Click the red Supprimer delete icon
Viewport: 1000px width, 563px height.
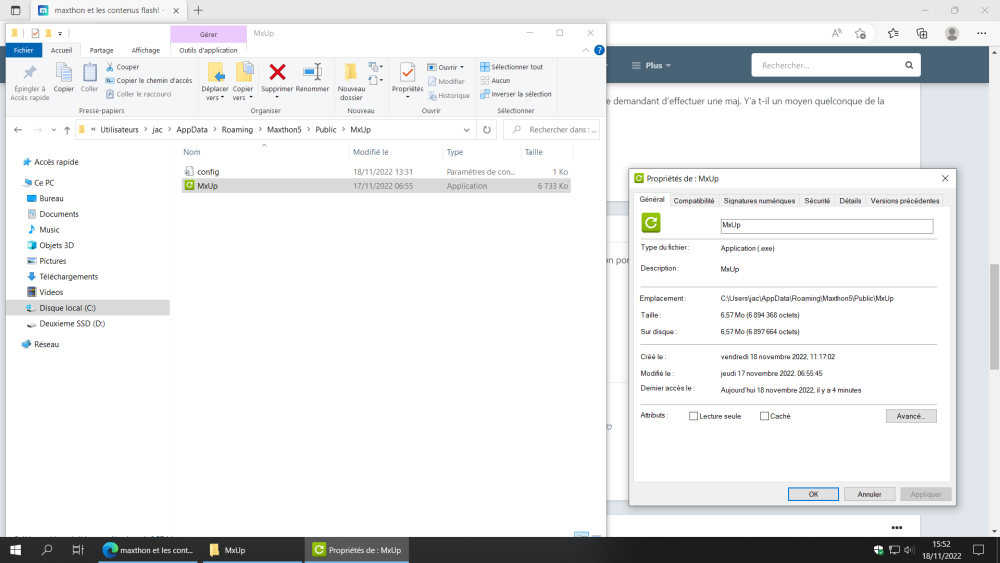[x=278, y=72]
